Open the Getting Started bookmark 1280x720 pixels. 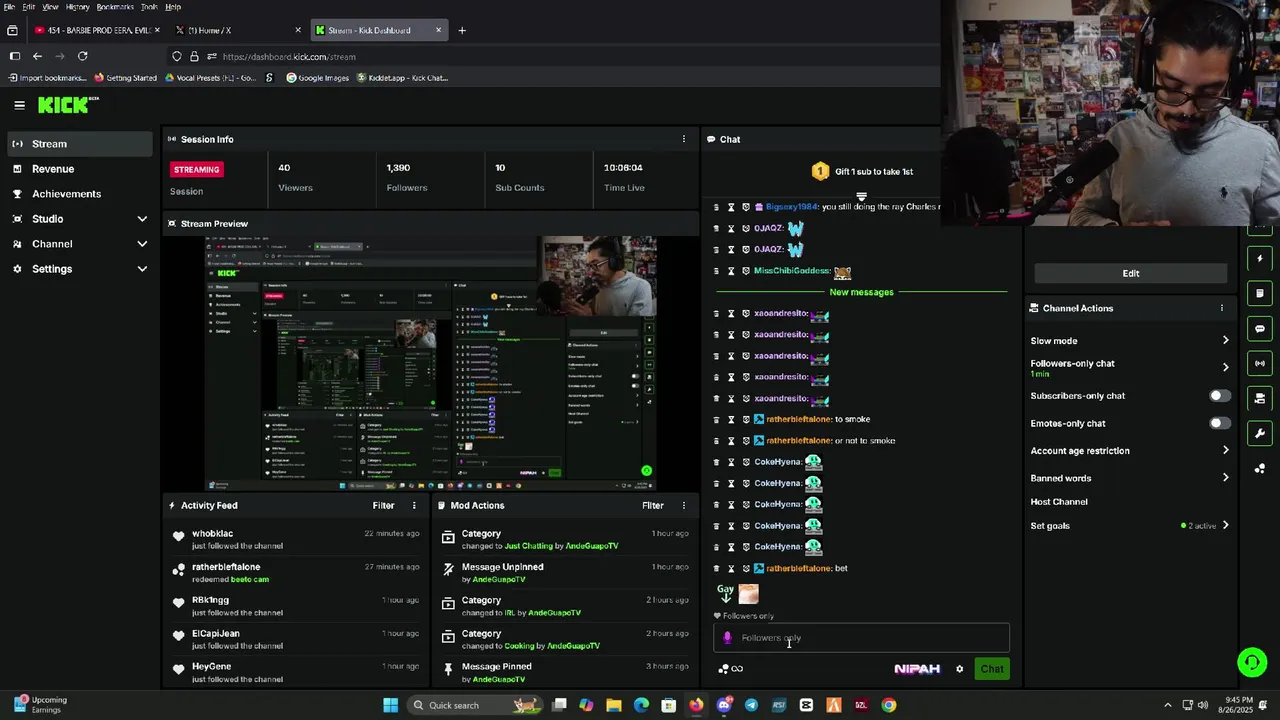tap(125, 78)
